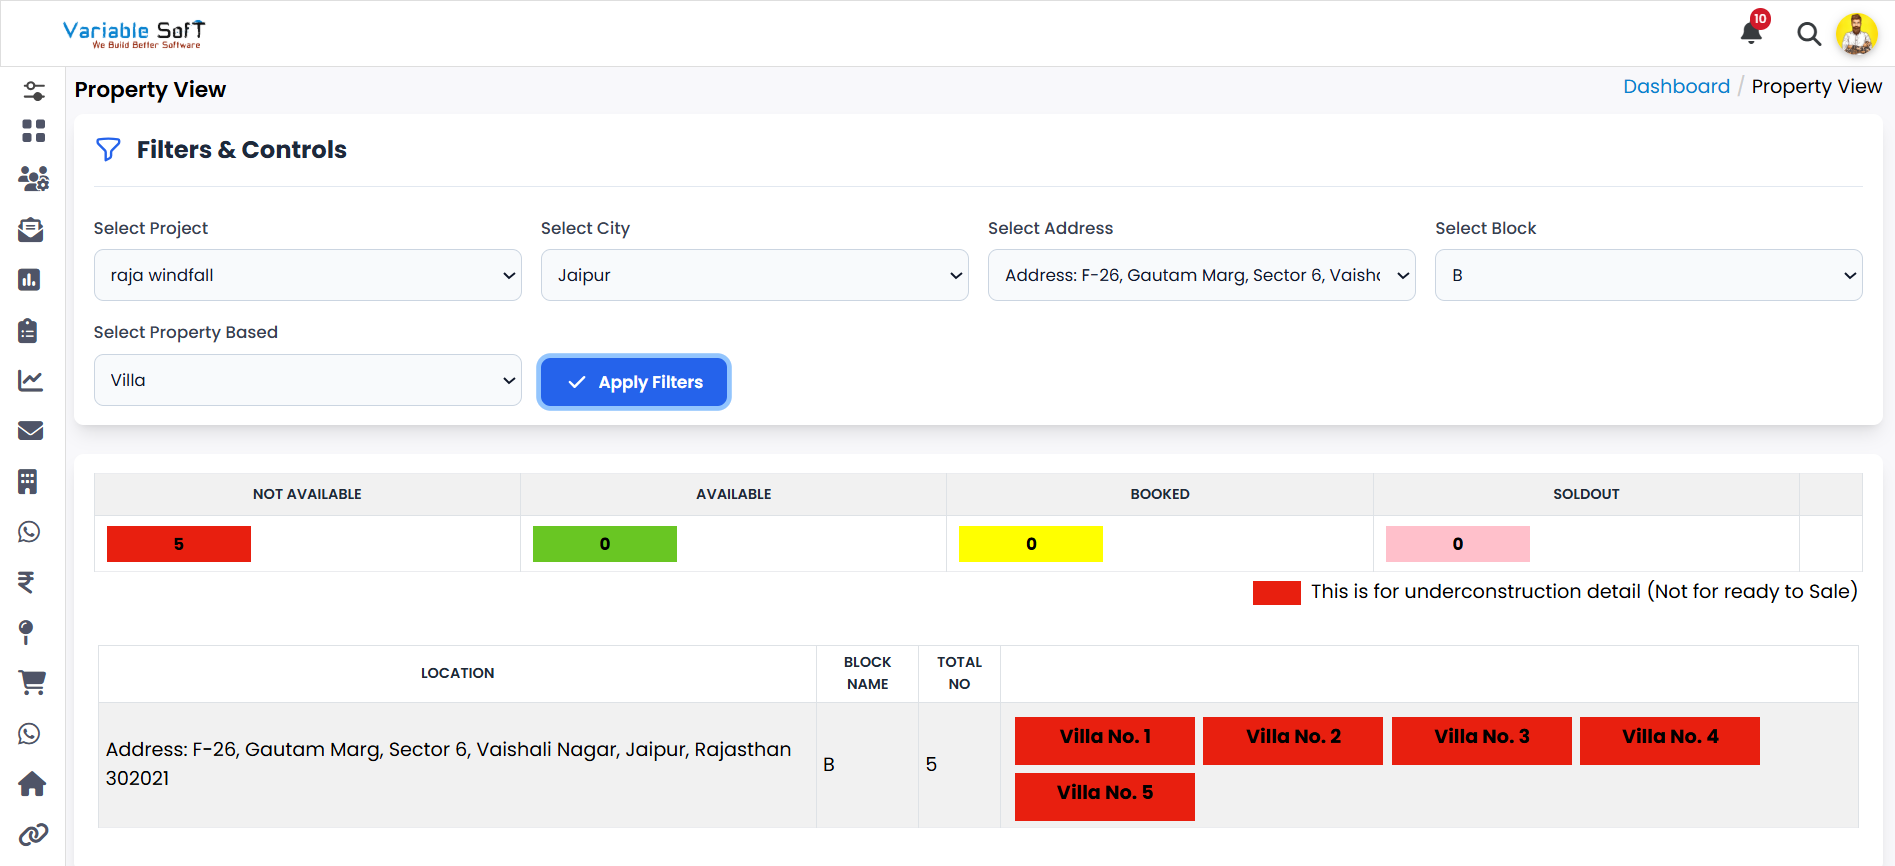Click the Variable Soft logo

click(x=134, y=34)
